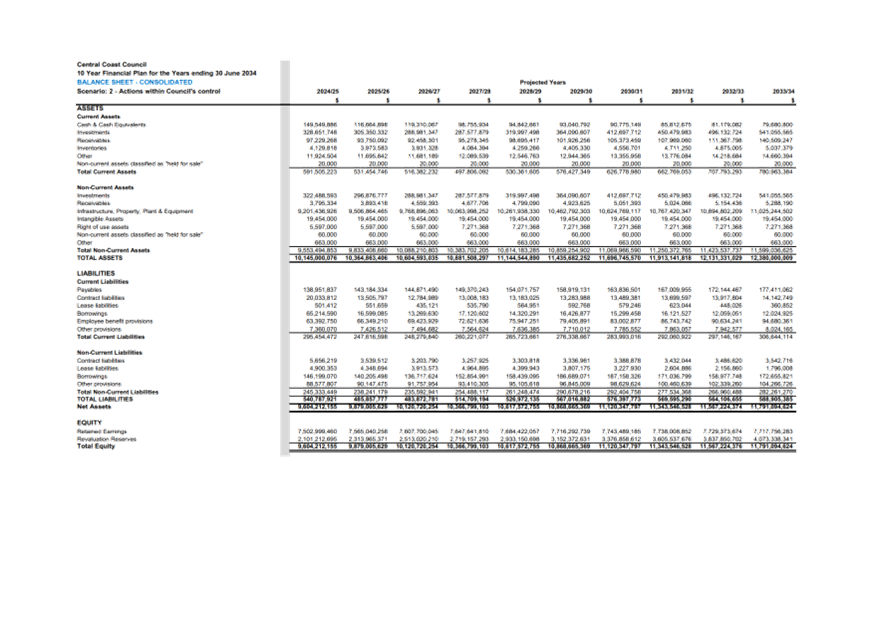Click the 'Central Coast Council' title line
Viewport: 873px width, 618px height.
pyautogui.click(x=112, y=65)
